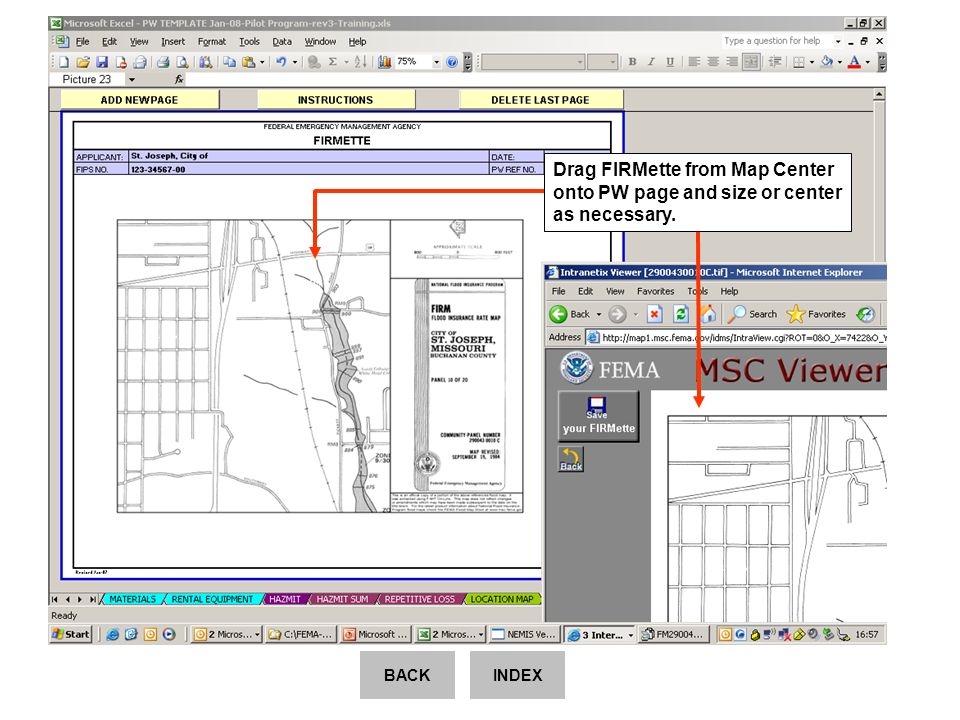
Task: Open the Chart Wizard icon
Action: coord(384,62)
